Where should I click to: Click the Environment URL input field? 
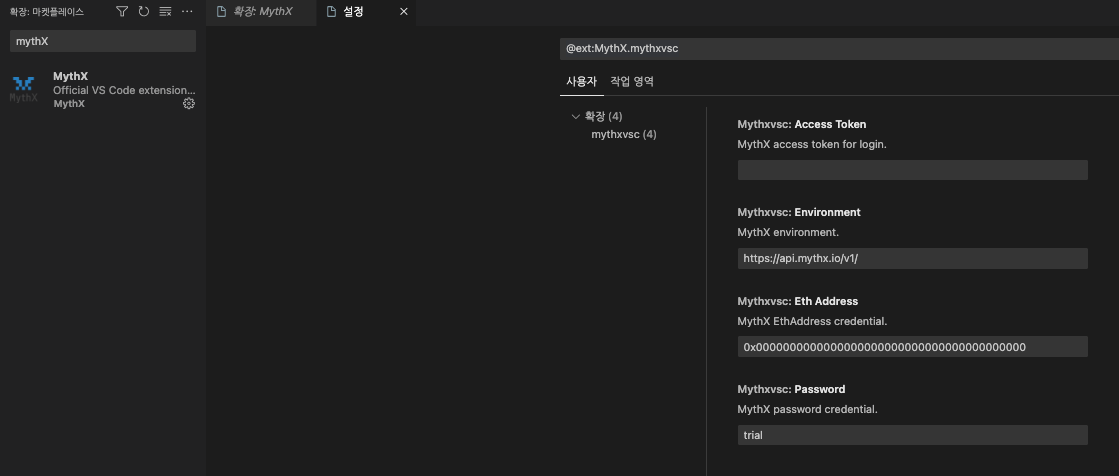point(913,258)
